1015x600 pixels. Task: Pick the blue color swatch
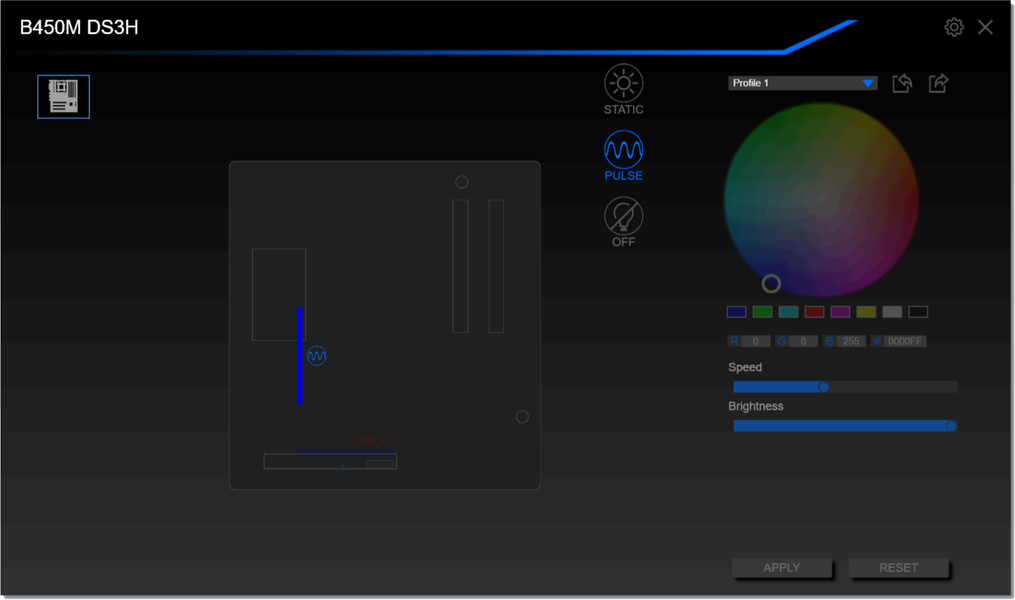point(737,312)
